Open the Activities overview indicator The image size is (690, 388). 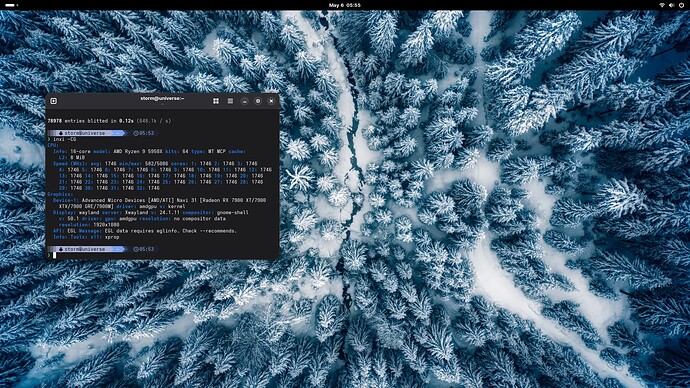(11, 5)
